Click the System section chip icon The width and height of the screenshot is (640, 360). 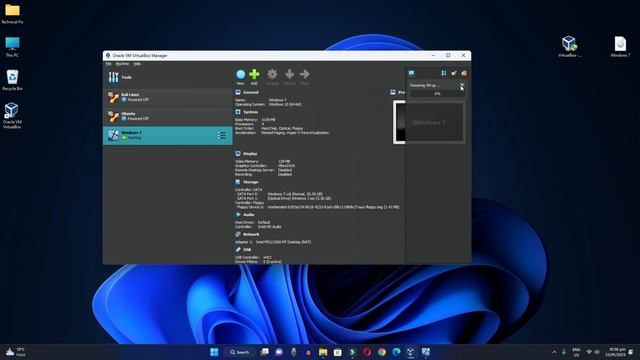[238, 112]
